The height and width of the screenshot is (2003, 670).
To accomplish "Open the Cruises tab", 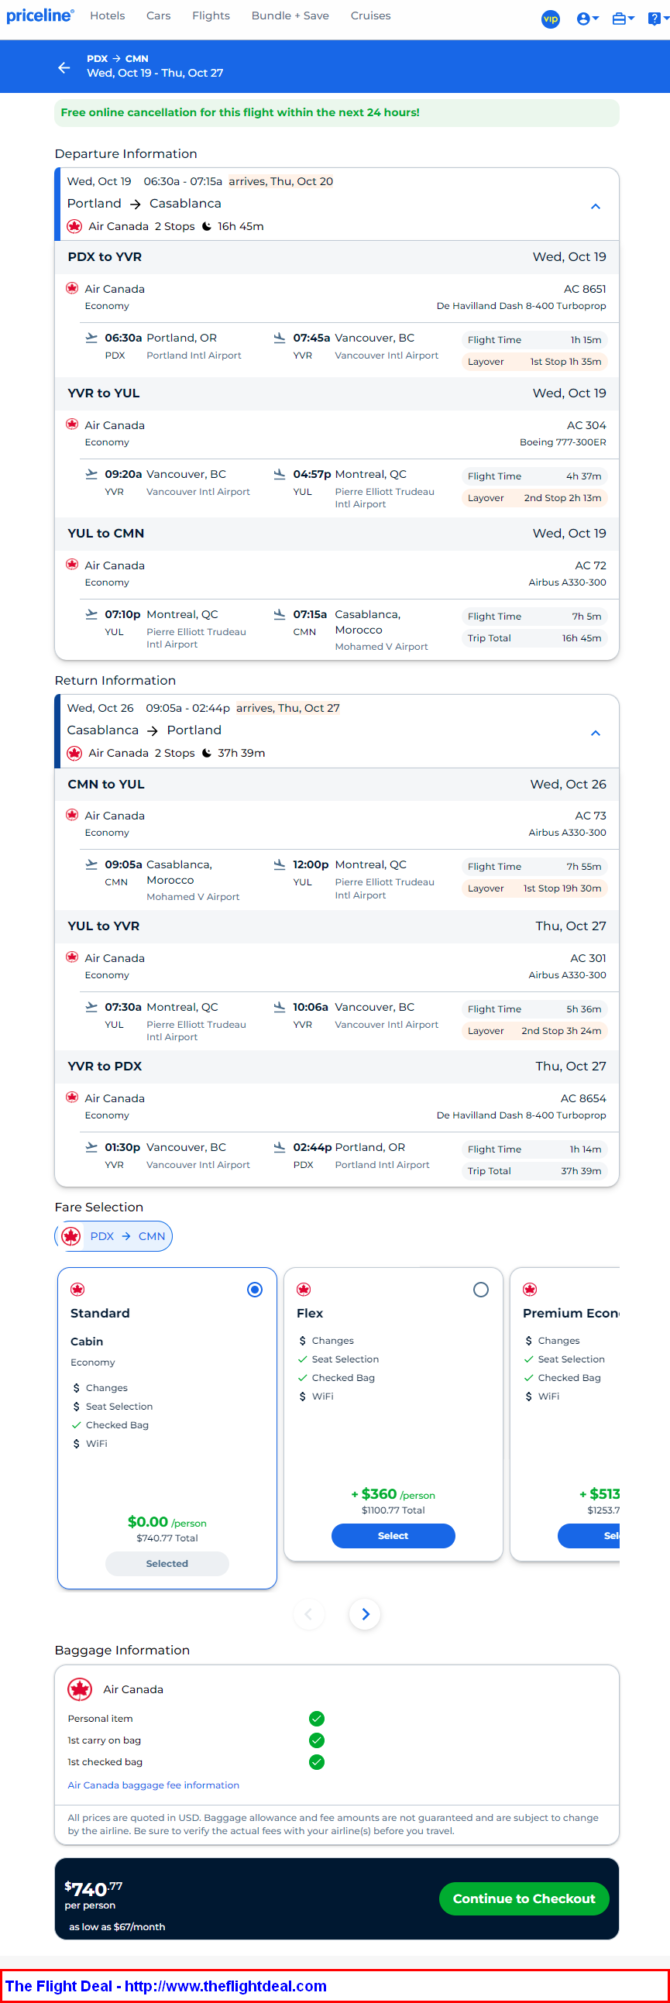I will pos(370,16).
